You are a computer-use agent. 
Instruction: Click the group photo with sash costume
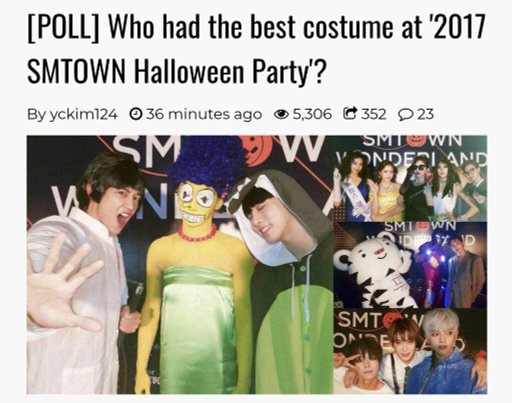tap(410, 178)
